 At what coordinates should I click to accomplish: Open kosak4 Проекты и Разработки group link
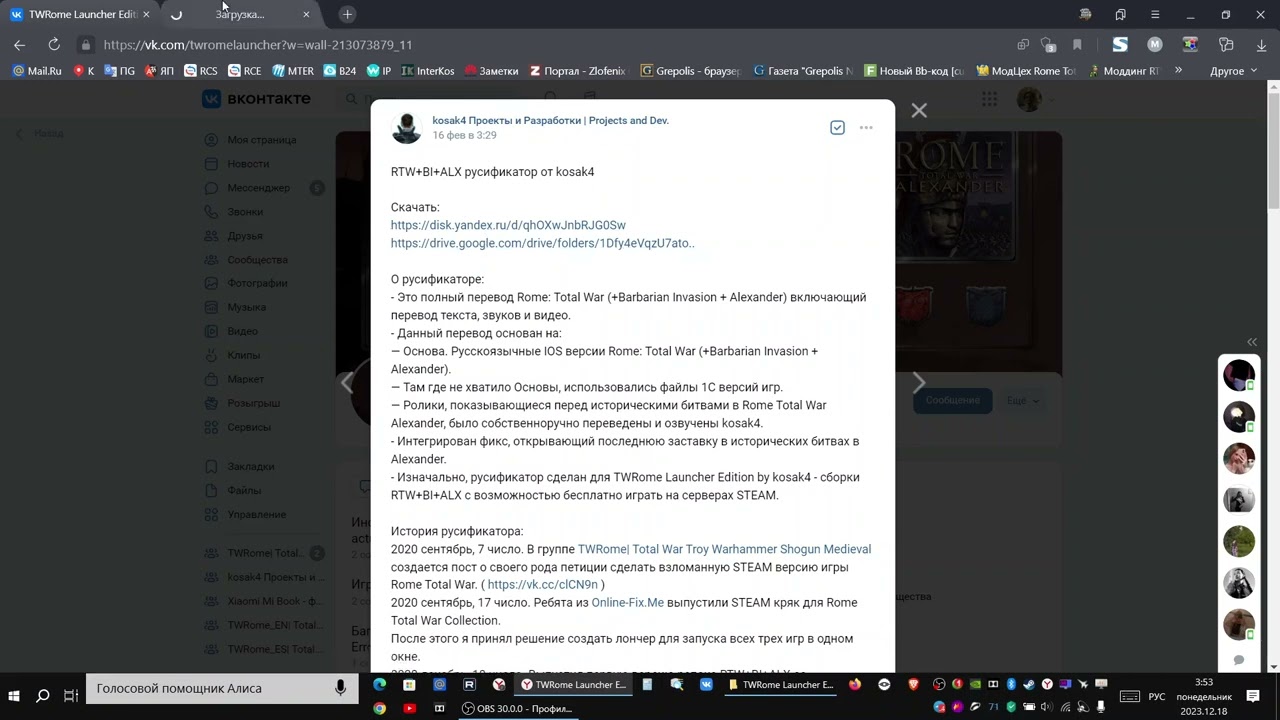coord(550,120)
